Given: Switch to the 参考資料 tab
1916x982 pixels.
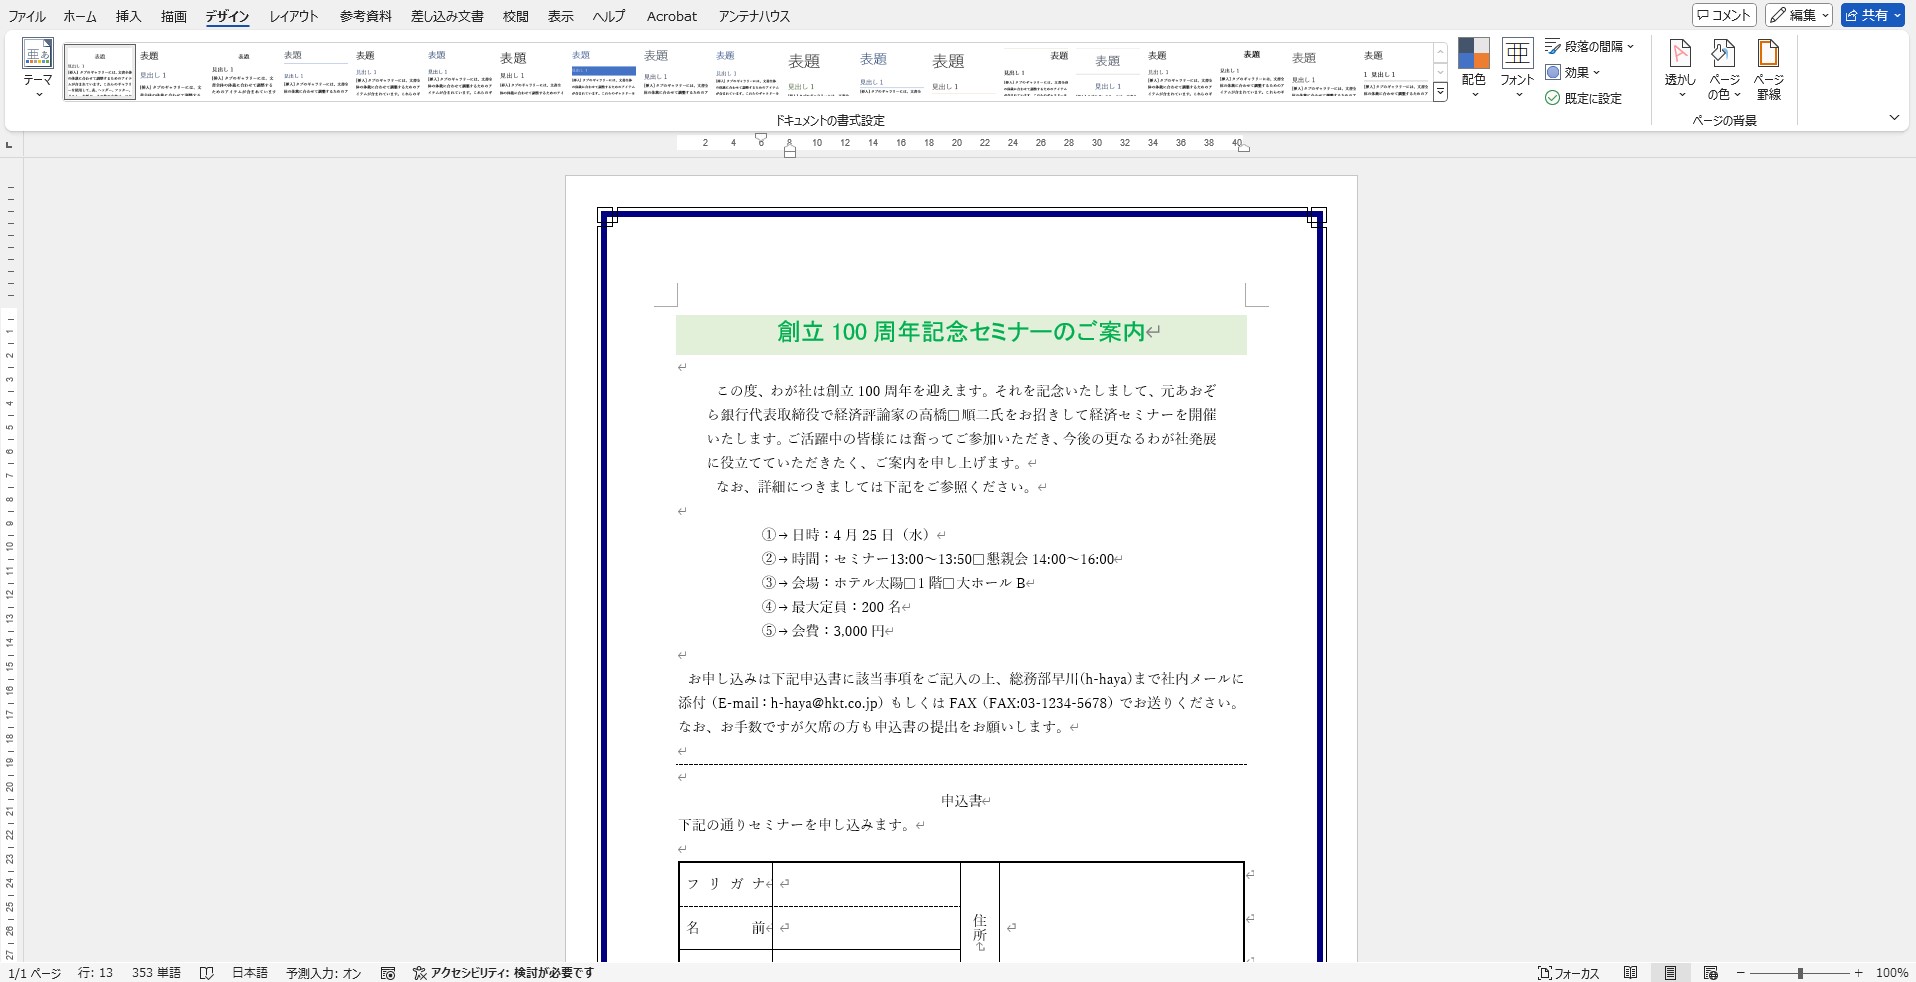Looking at the screenshot, I should tap(366, 16).
